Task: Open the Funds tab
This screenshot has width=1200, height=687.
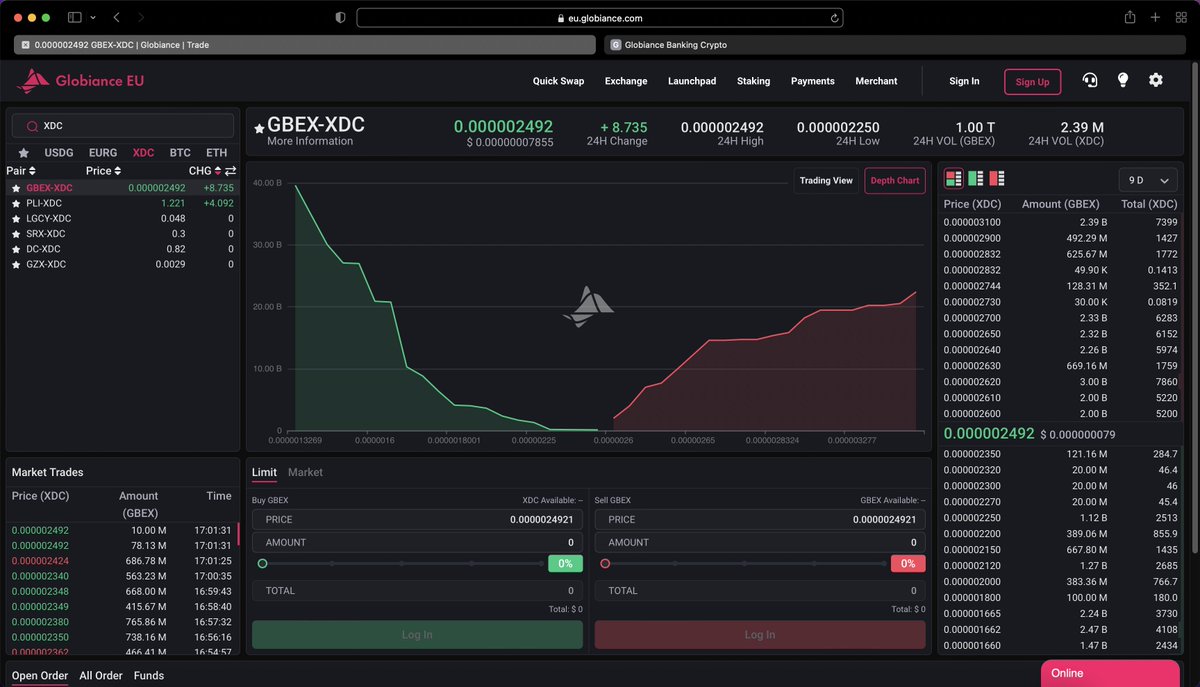Action: (x=149, y=676)
